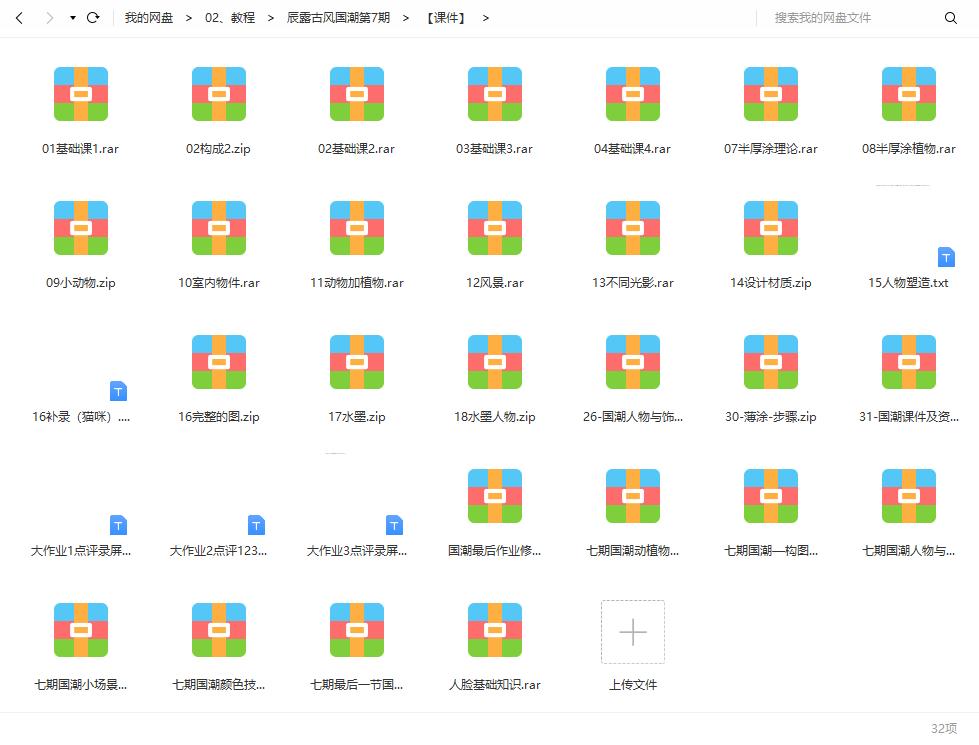Select the 七期国潮人物与... archive icon
The image size is (979, 745).
coord(909,496)
